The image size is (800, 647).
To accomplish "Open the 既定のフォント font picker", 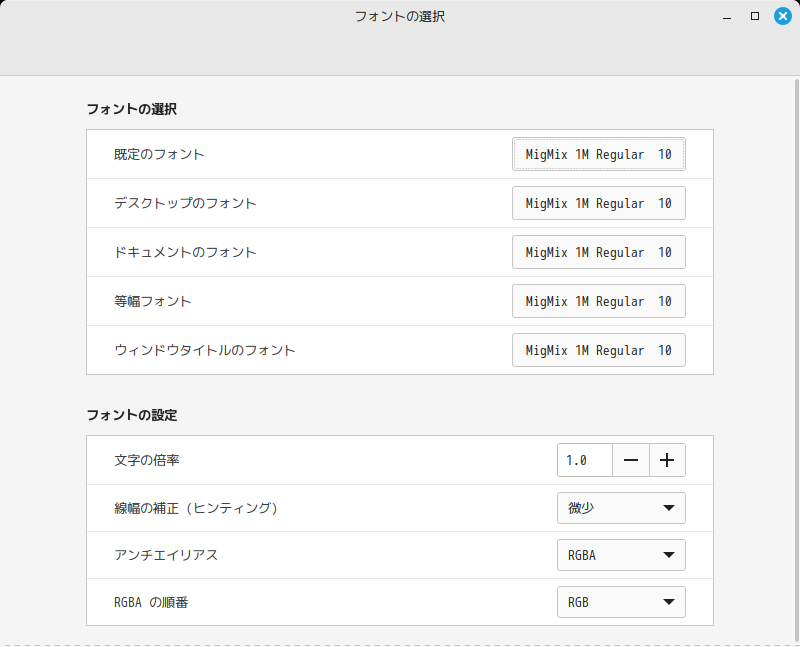I will [598, 154].
